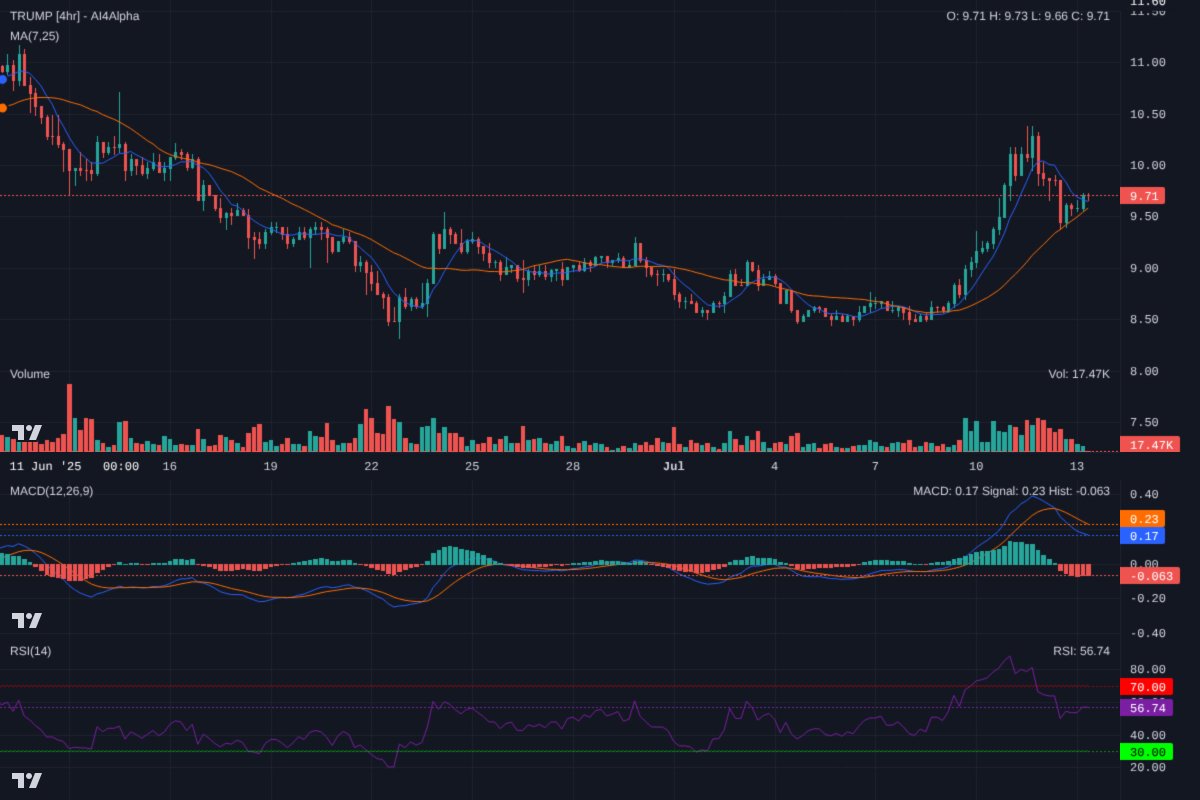Click the 'MACD(12,26,9)' indicator label

coord(51,490)
